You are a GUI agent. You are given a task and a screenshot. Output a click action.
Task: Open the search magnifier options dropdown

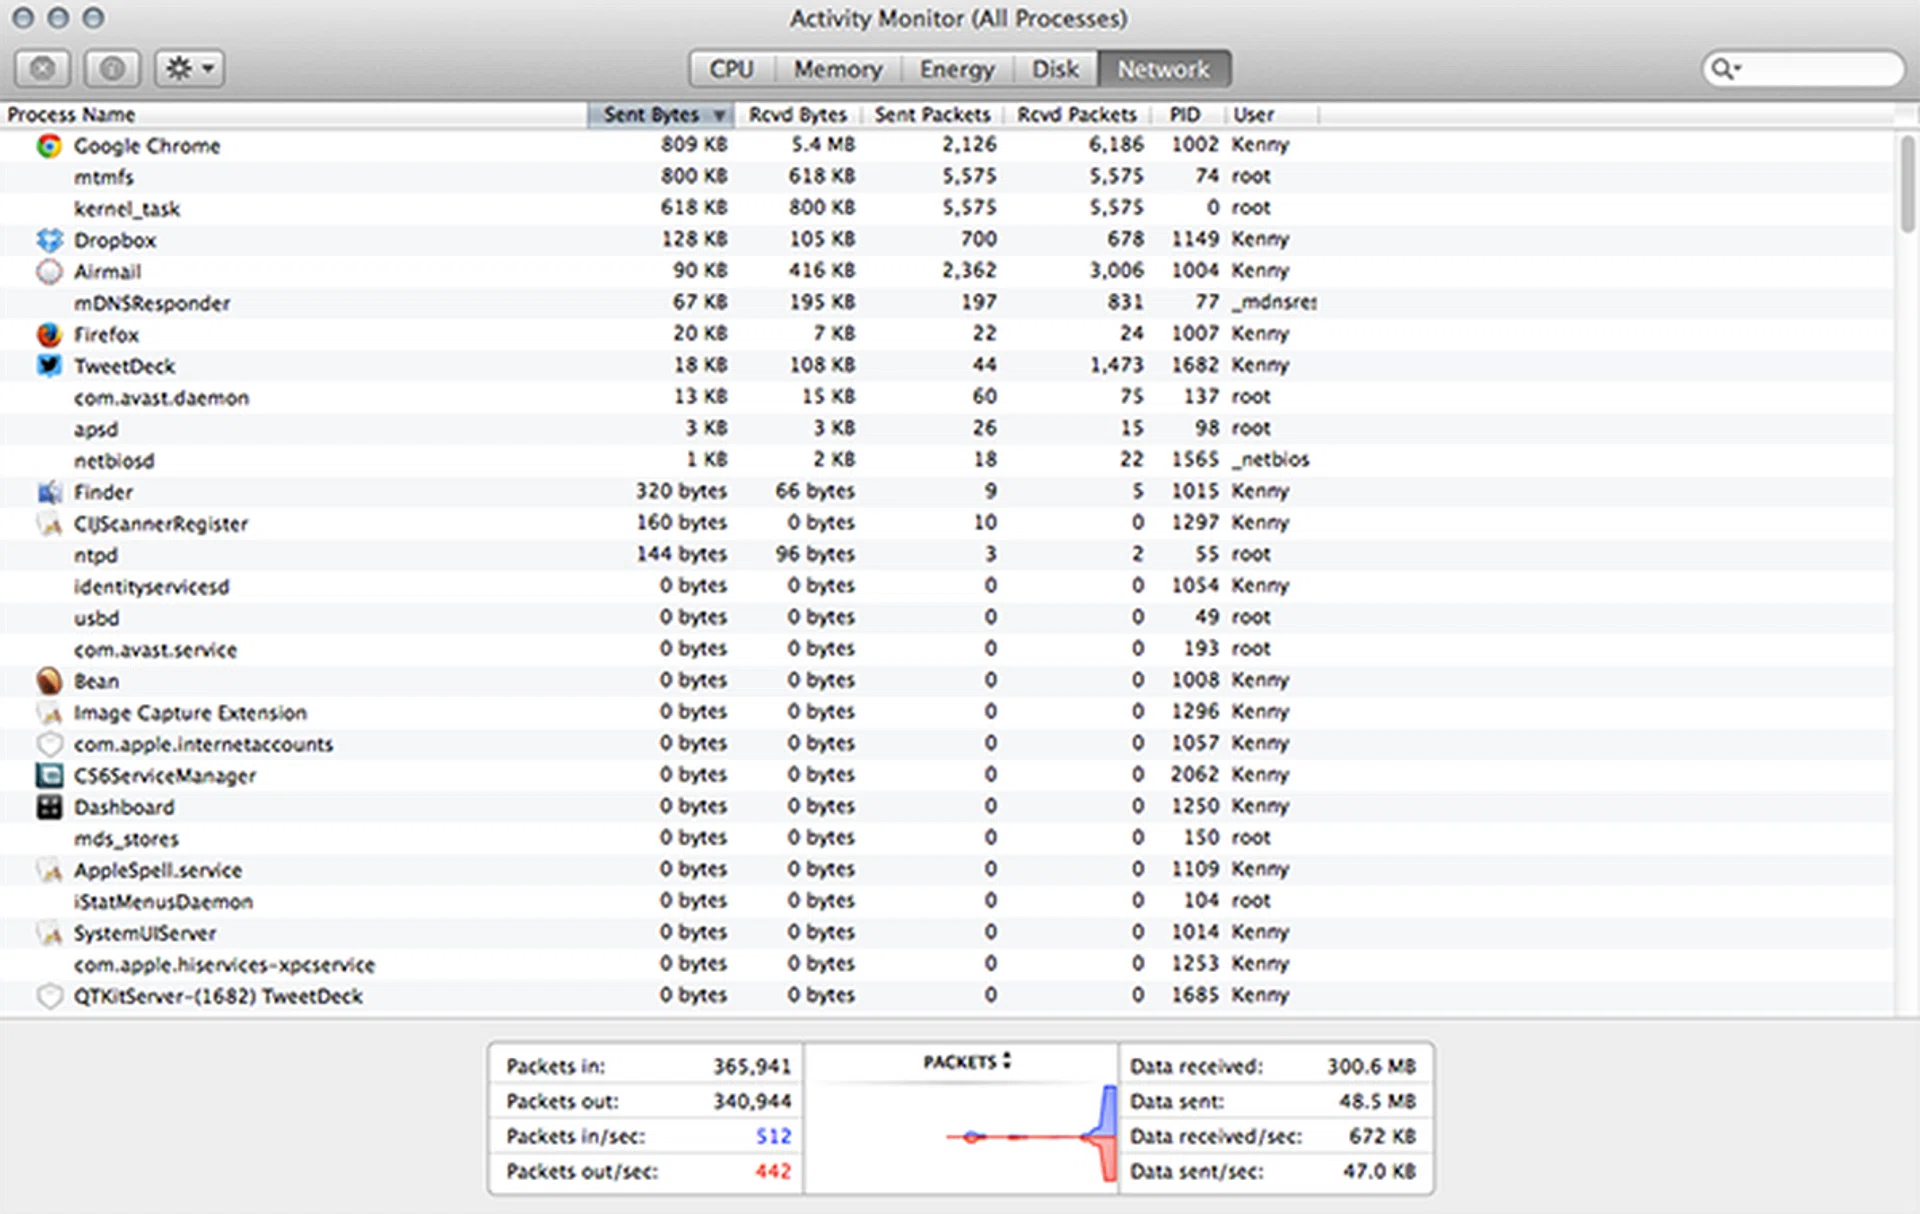tap(1725, 69)
